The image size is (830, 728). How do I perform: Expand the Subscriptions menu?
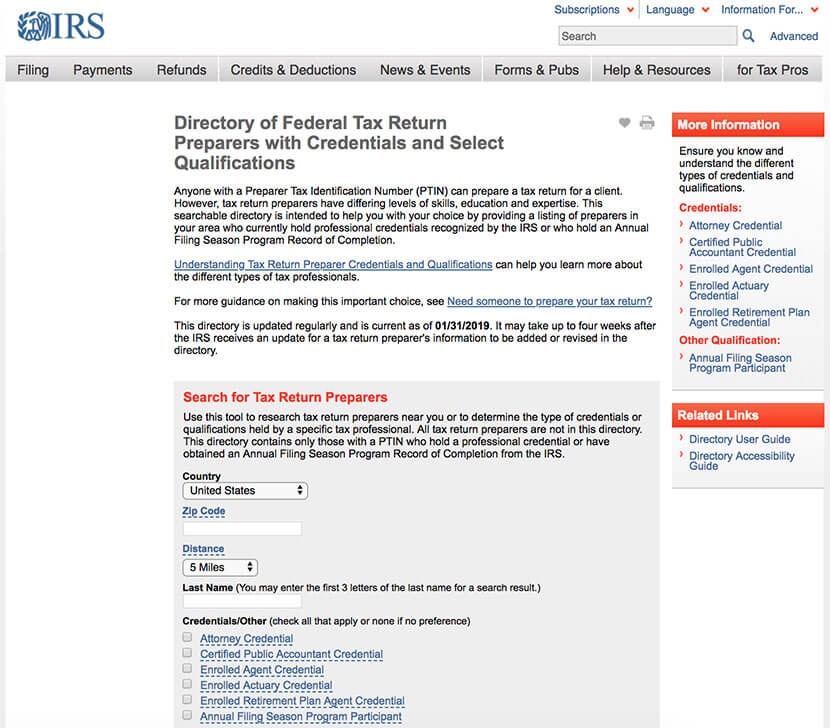click(593, 10)
